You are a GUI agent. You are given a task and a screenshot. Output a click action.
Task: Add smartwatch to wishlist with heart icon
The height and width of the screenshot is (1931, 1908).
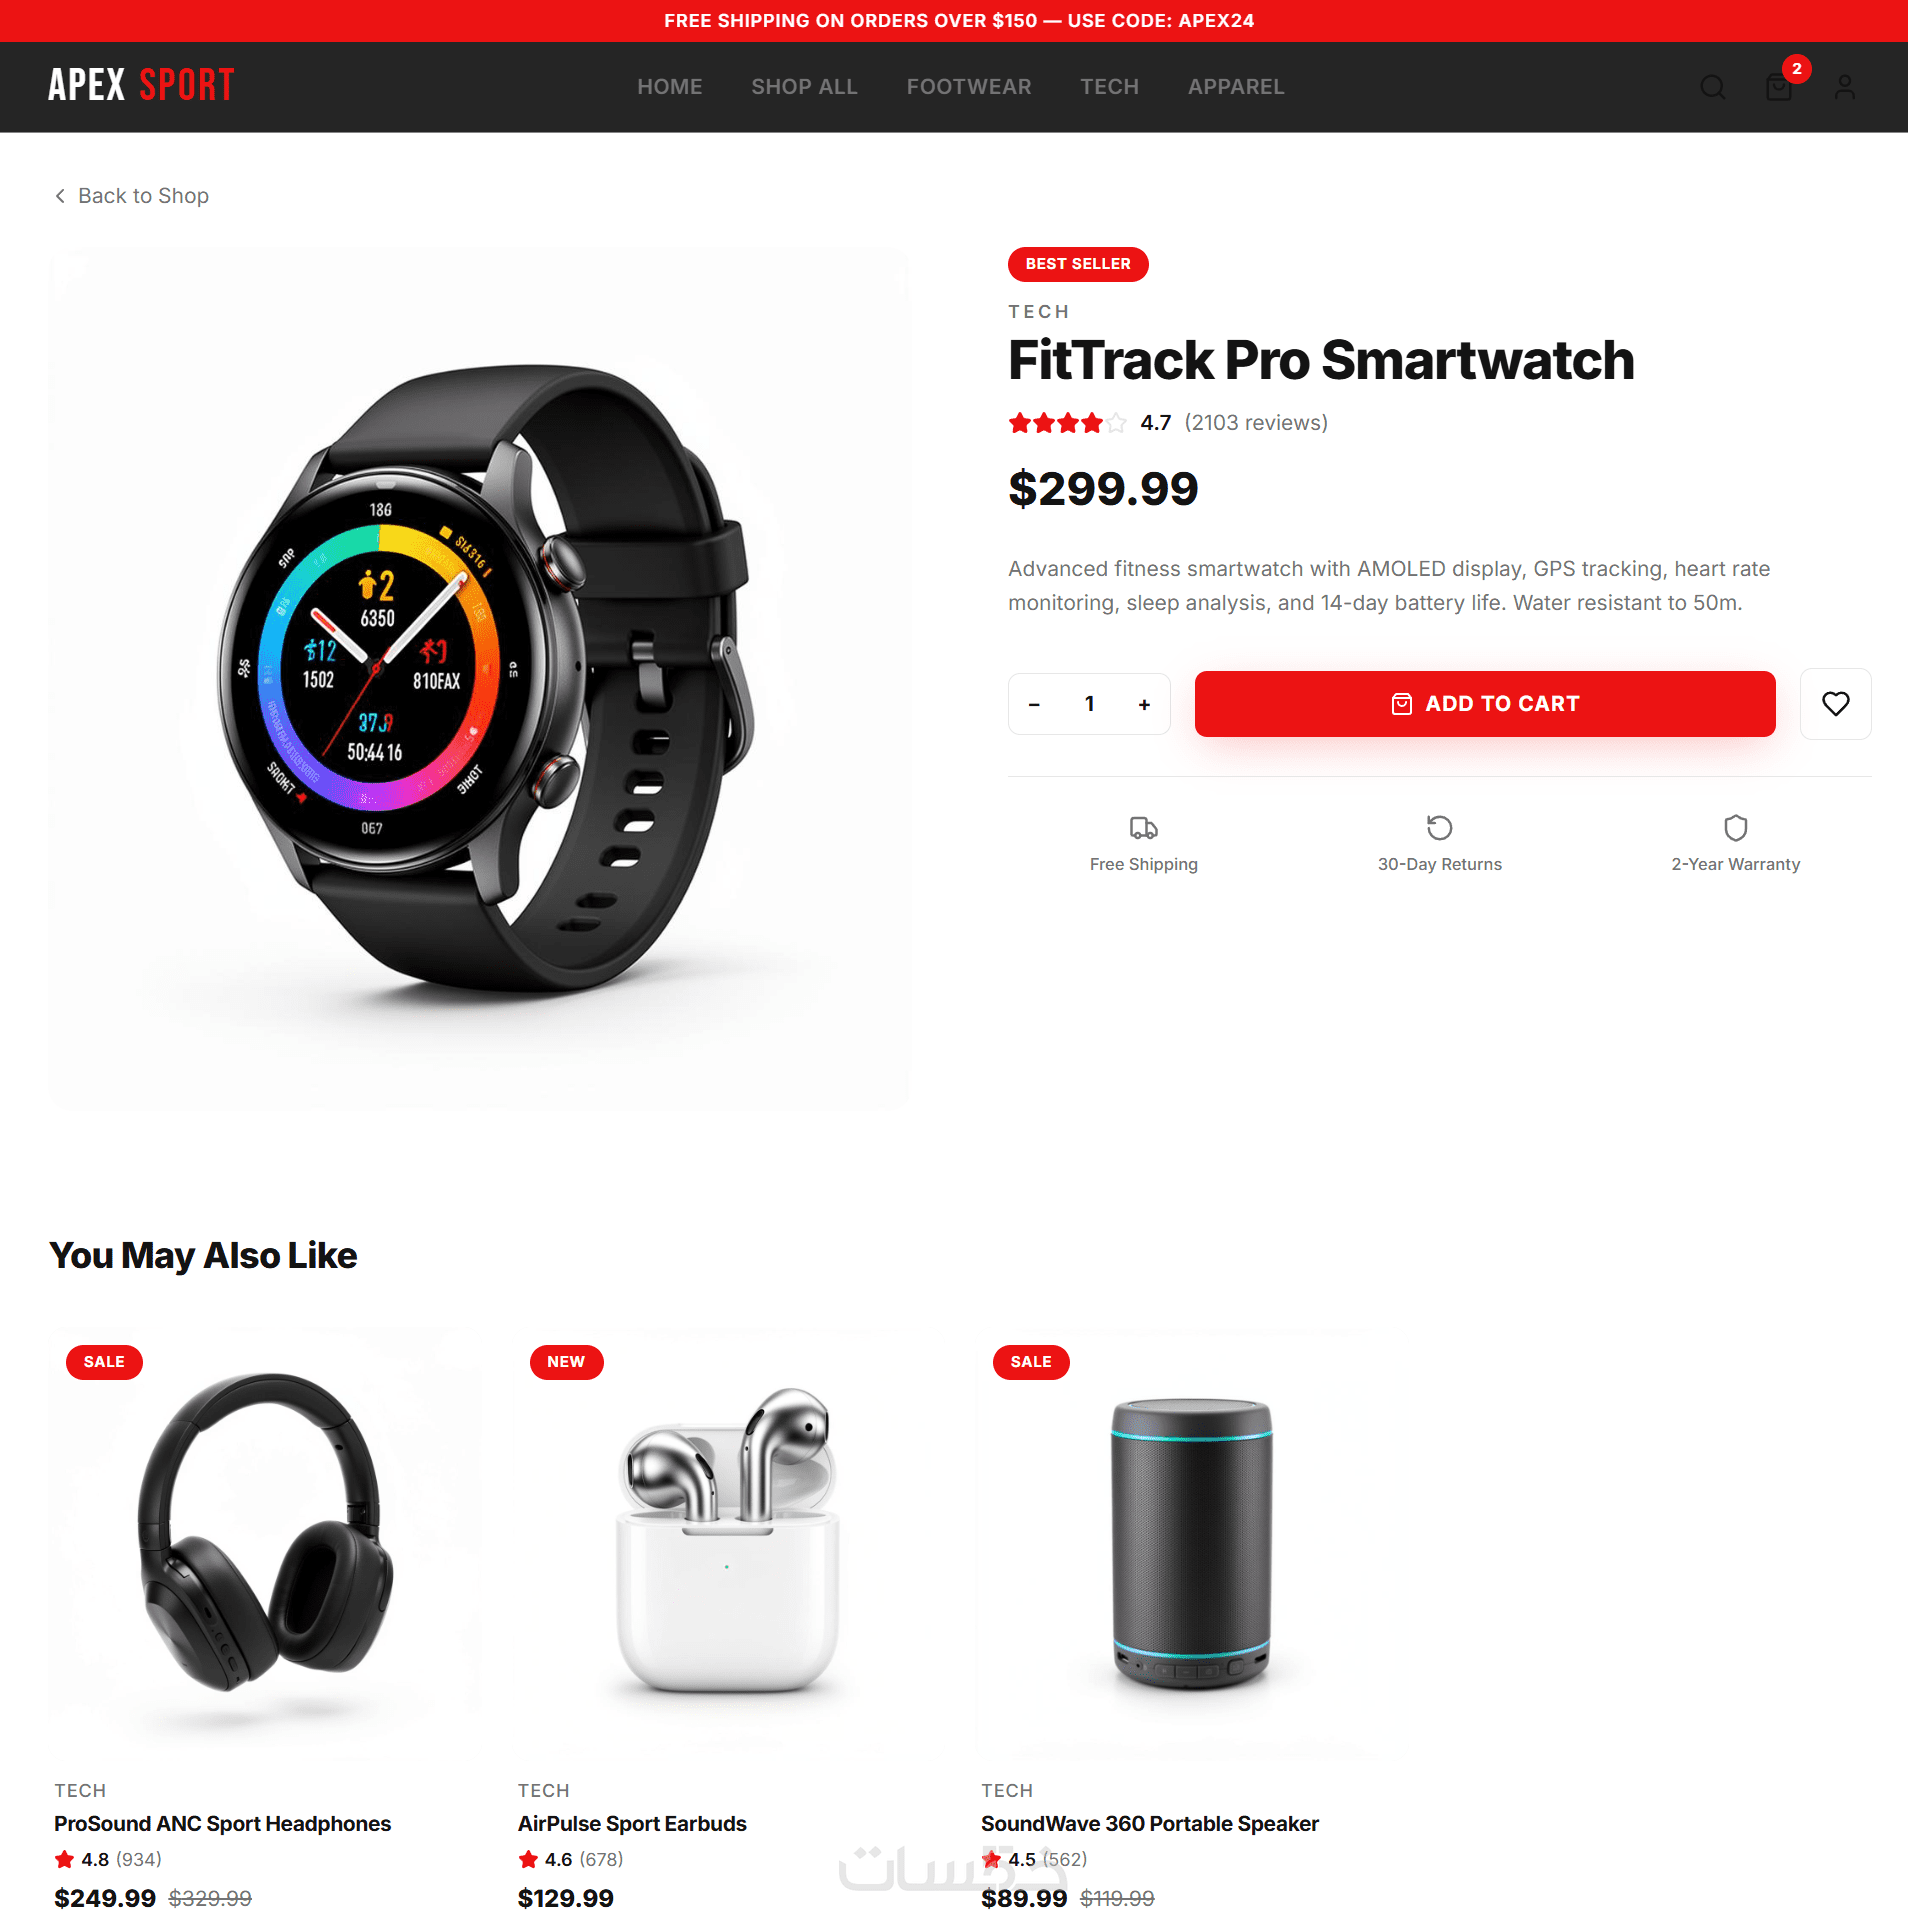[x=1835, y=704]
